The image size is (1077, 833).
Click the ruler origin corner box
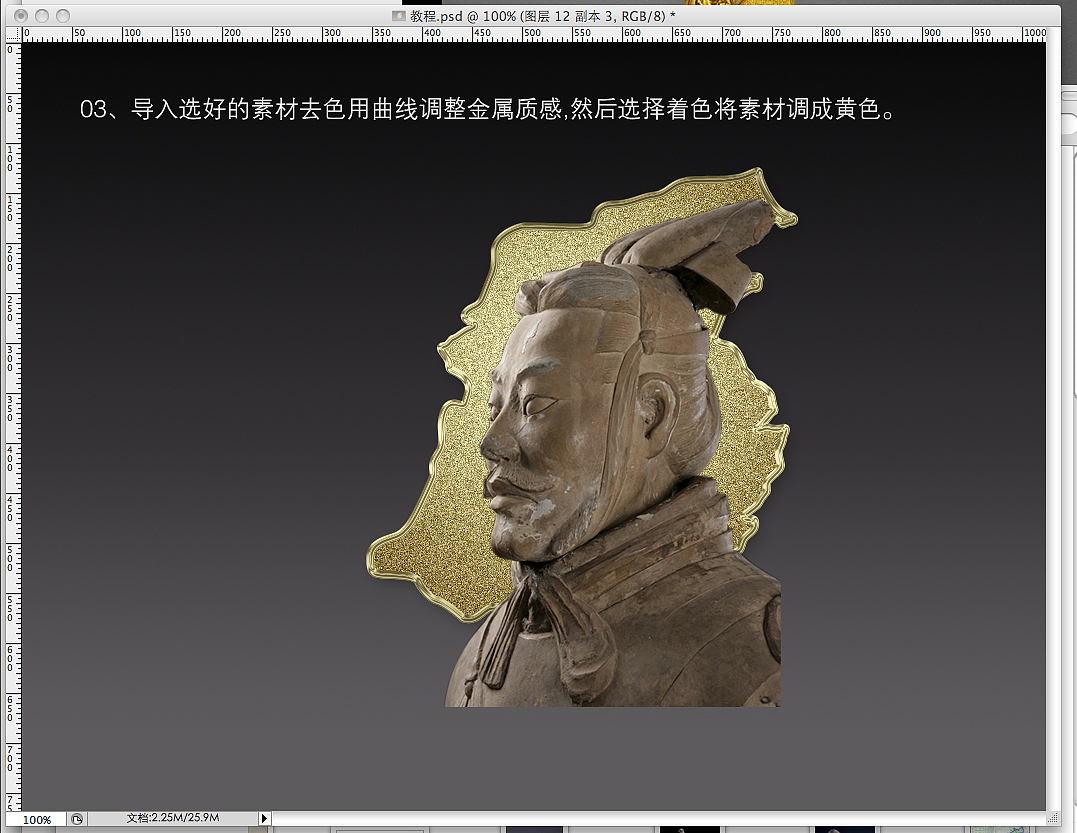13,34
